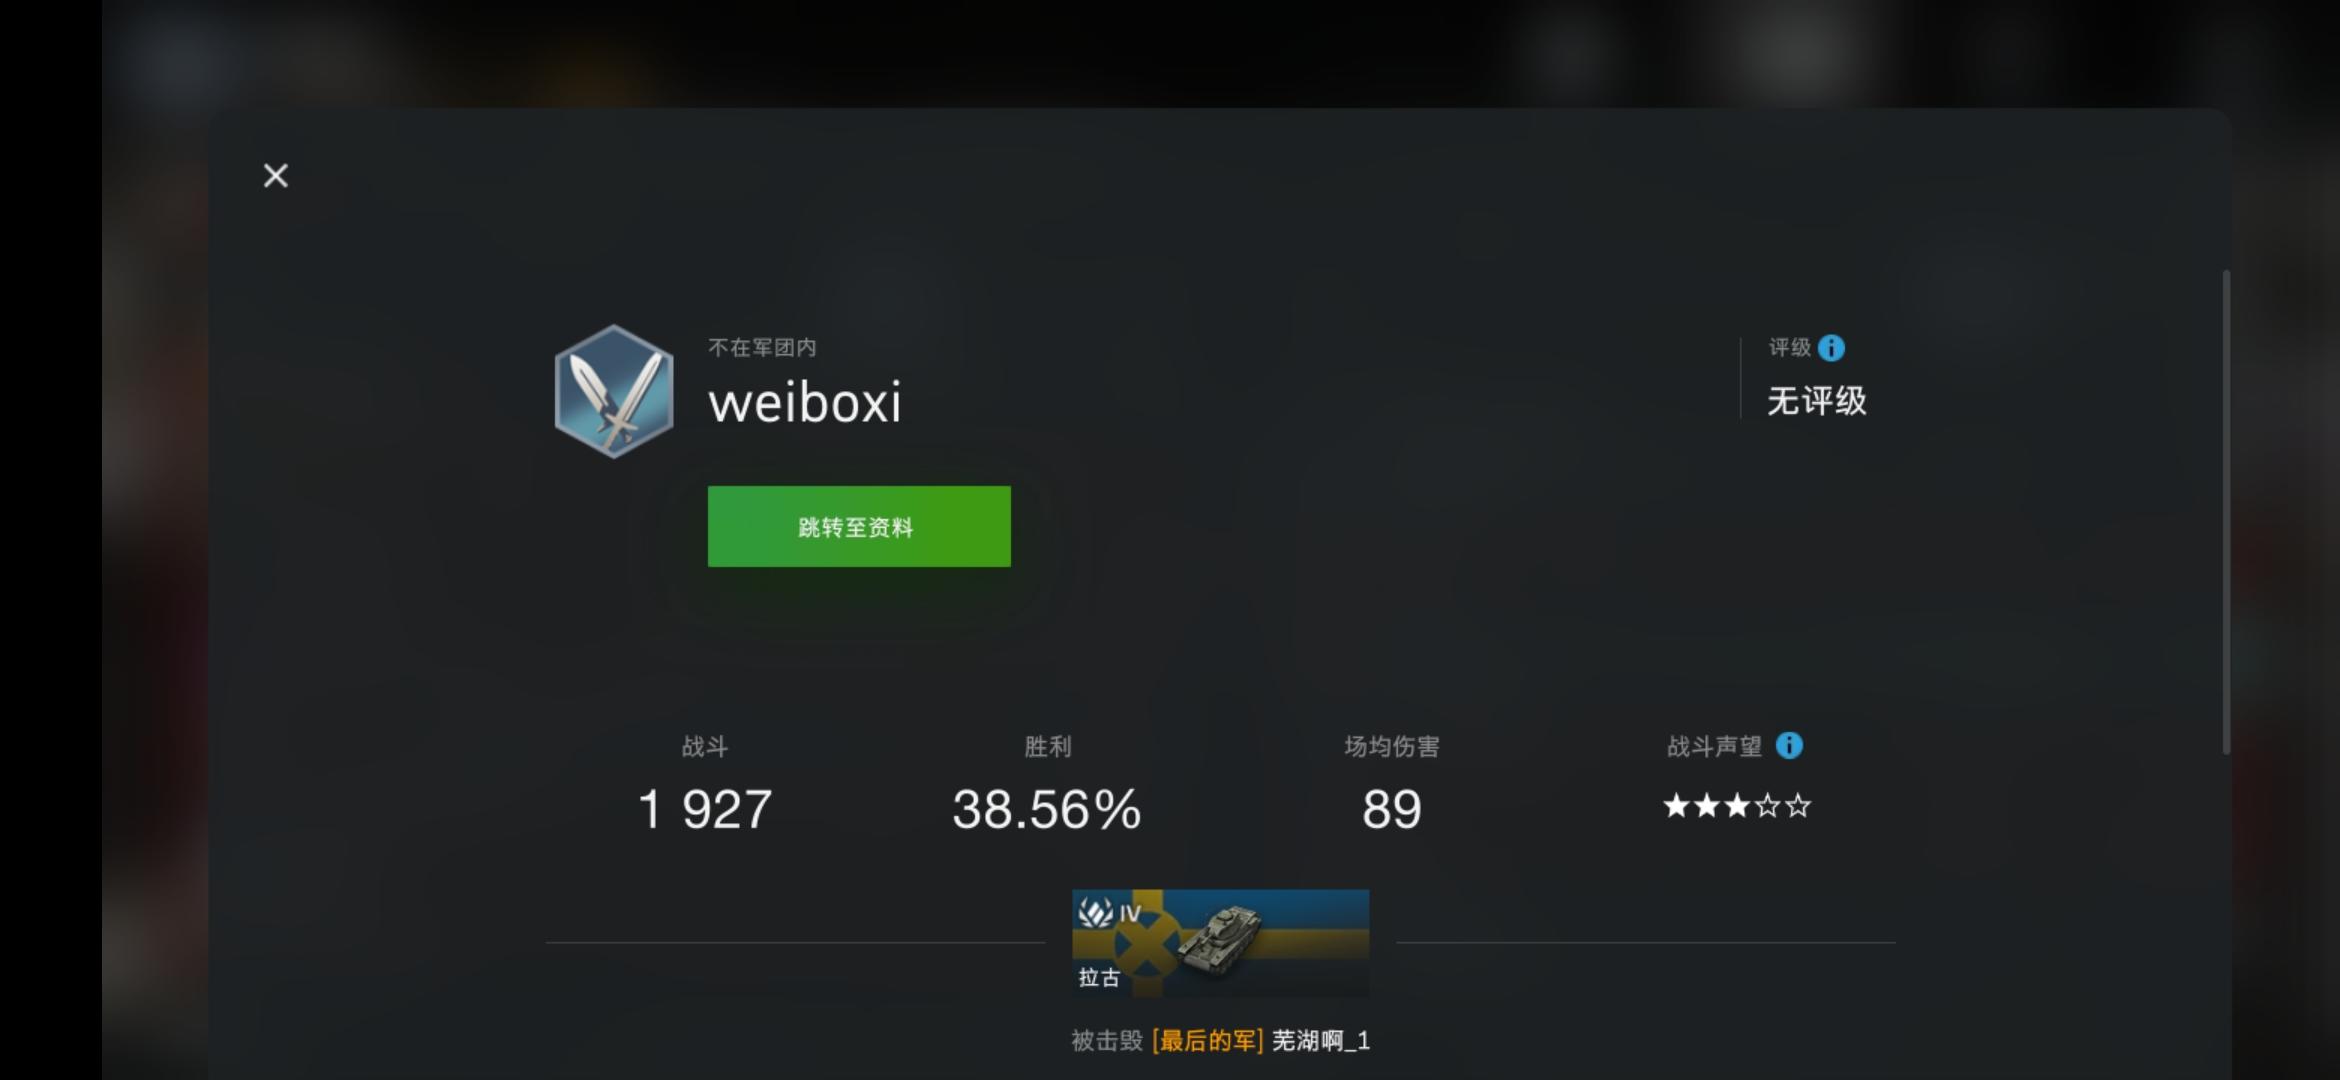Image resolution: width=2340 pixels, height=1080 pixels.
Task: Click the 38.56% win rate value
Action: point(1047,809)
